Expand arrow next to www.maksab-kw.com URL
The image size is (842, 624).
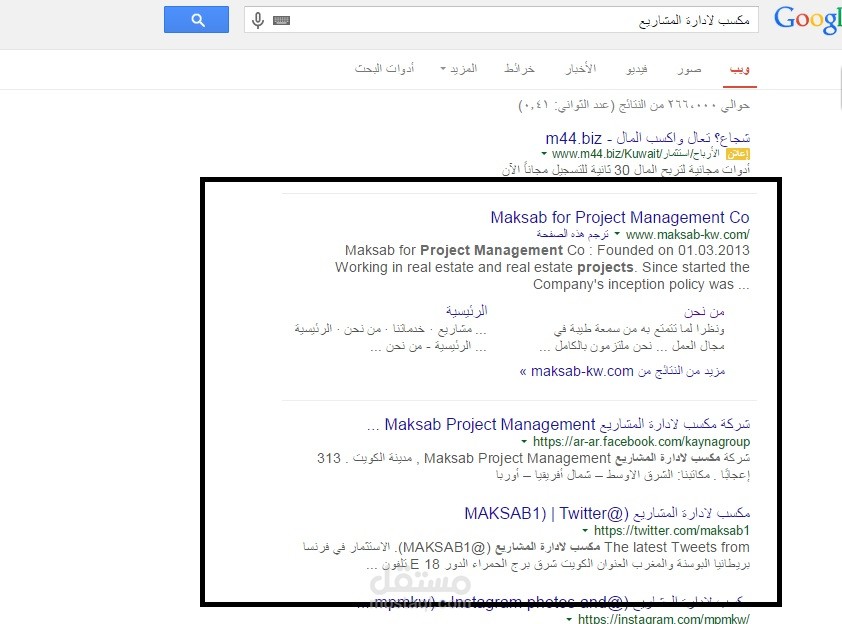pyautogui.click(x=617, y=234)
